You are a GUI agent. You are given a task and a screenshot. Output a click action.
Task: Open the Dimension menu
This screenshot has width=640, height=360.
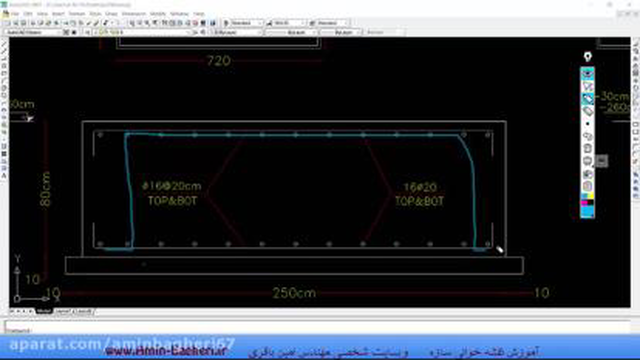[133, 14]
